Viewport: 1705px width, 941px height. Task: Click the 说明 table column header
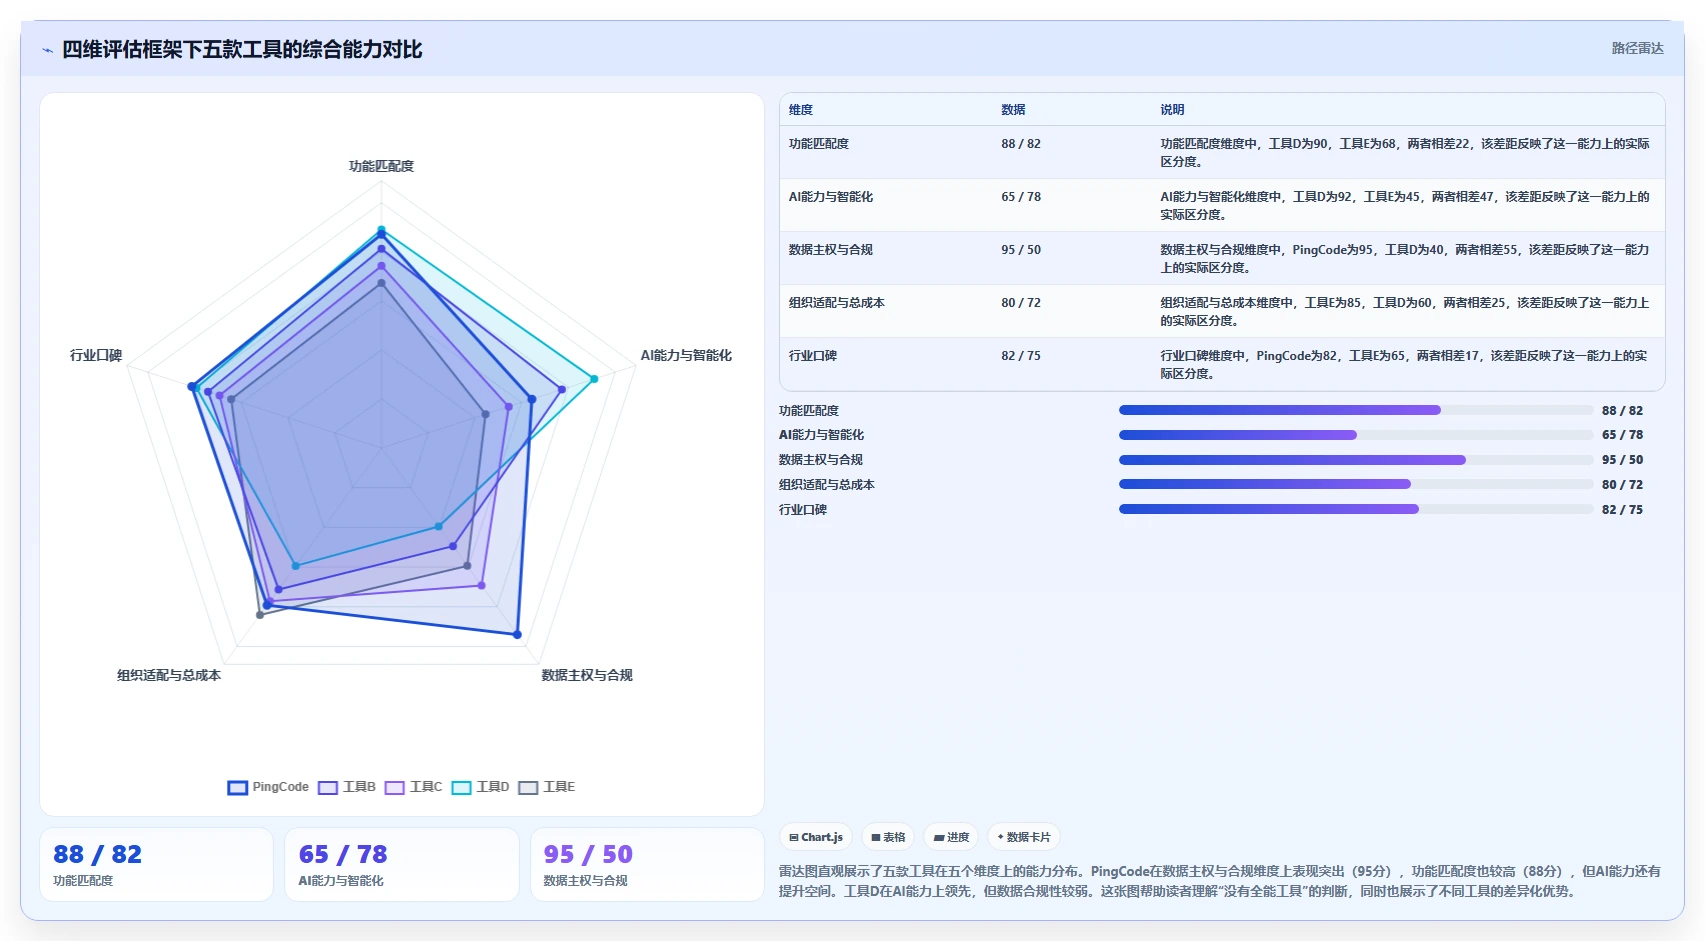click(1172, 110)
